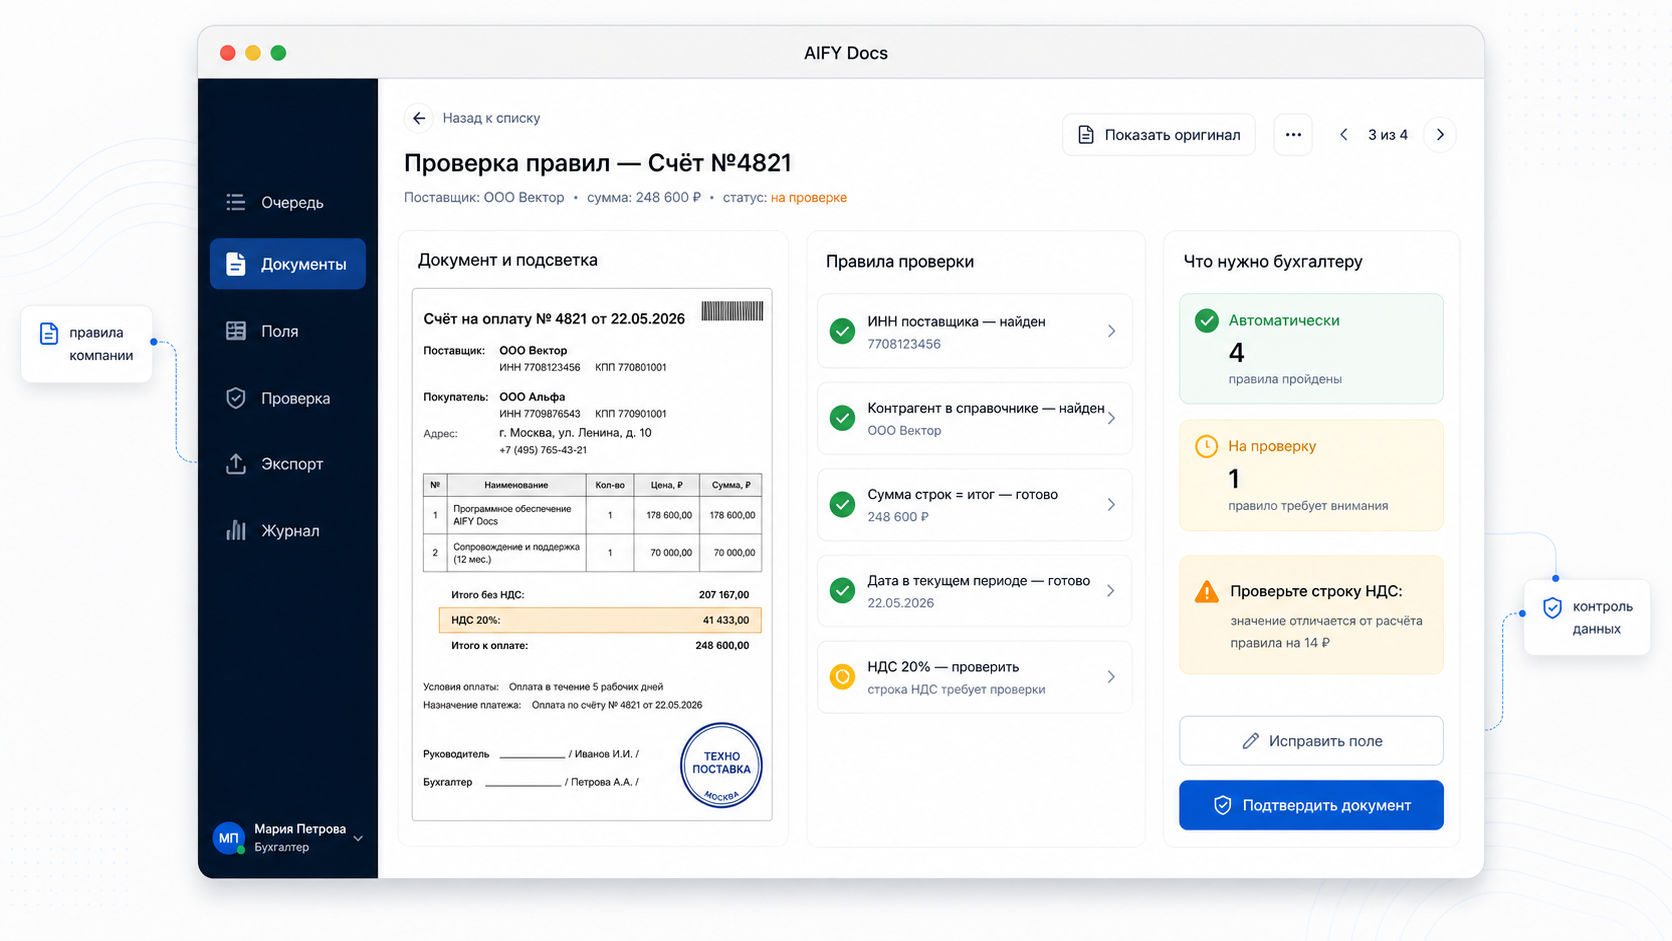This screenshot has height=941, width=1672.
Task: Click the pencil icon in Исправить поле
Action: point(1250,741)
